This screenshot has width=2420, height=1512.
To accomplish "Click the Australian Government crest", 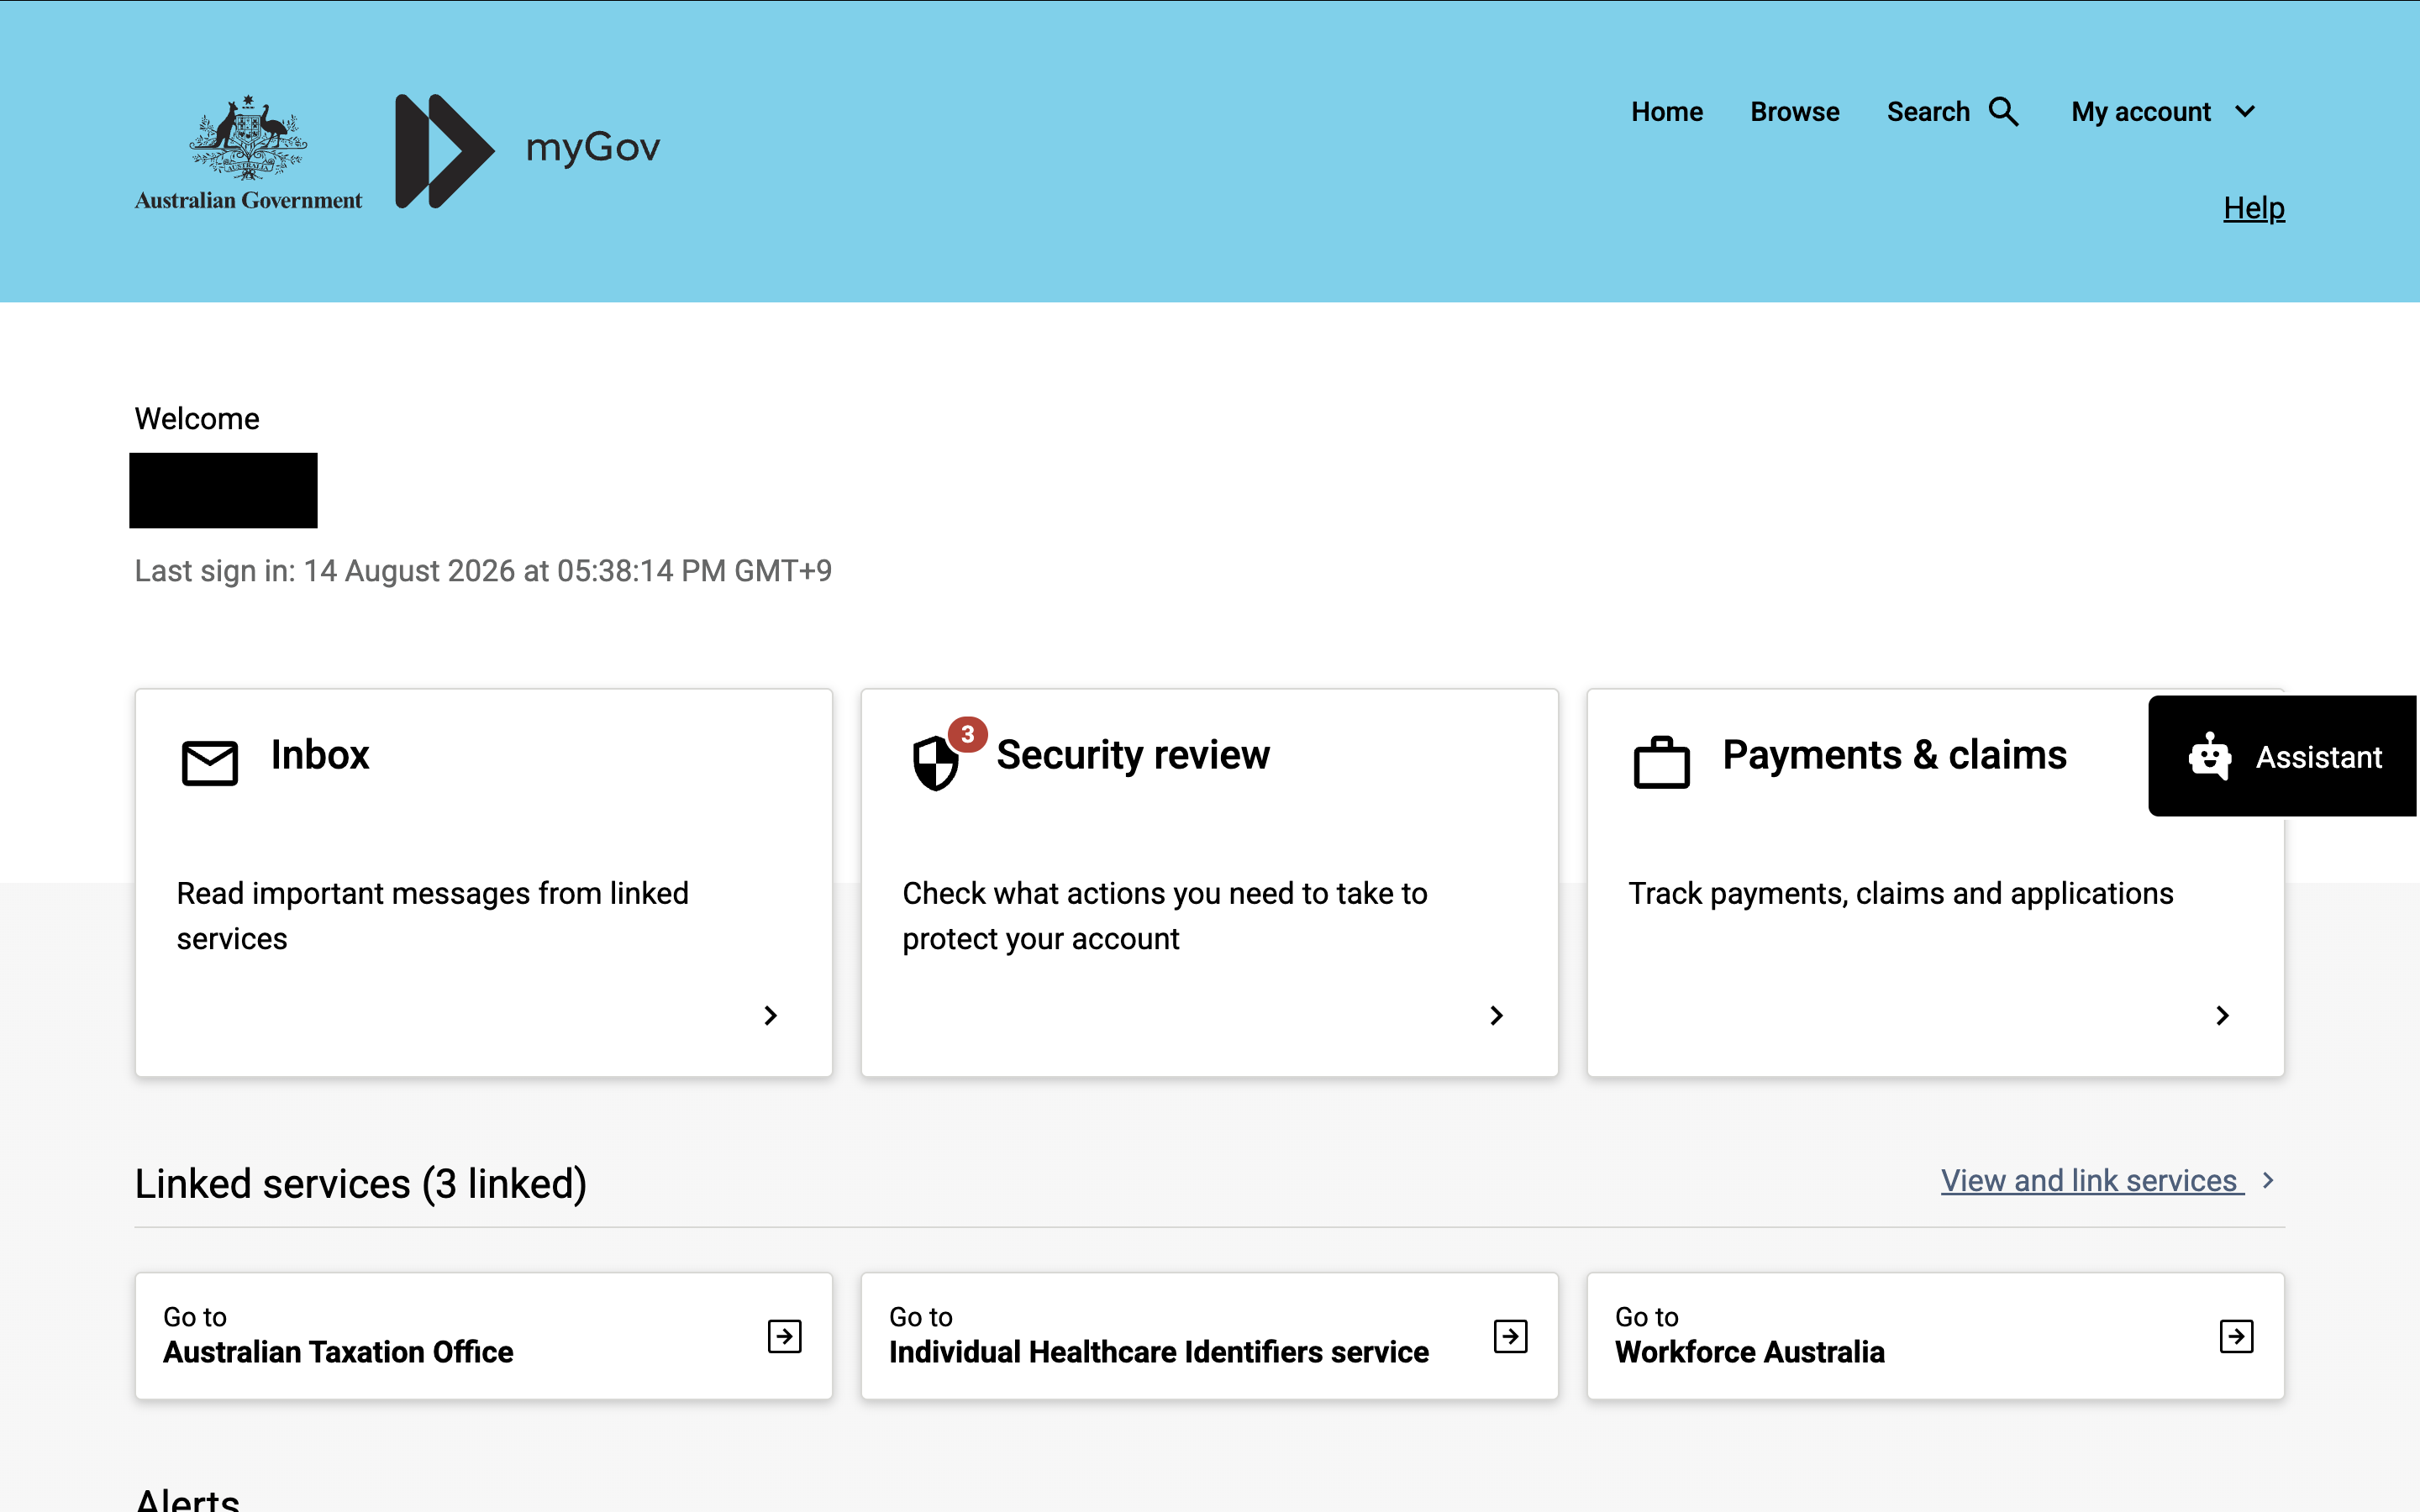I will [248, 152].
